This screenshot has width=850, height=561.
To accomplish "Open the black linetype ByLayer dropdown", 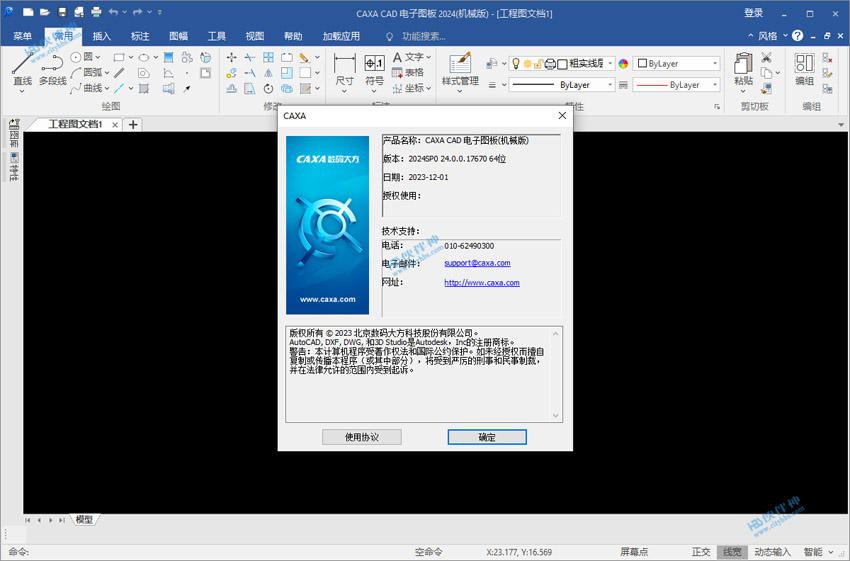I will tap(561, 85).
